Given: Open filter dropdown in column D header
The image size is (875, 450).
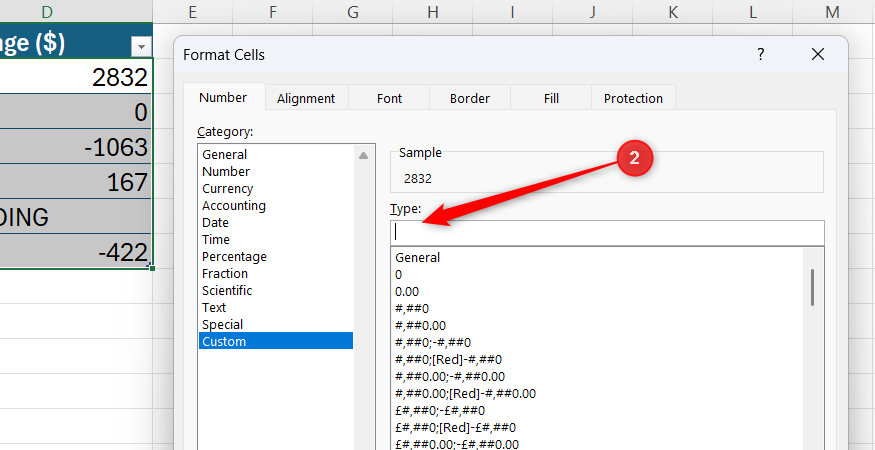Looking at the screenshot, I should (141, 46).
